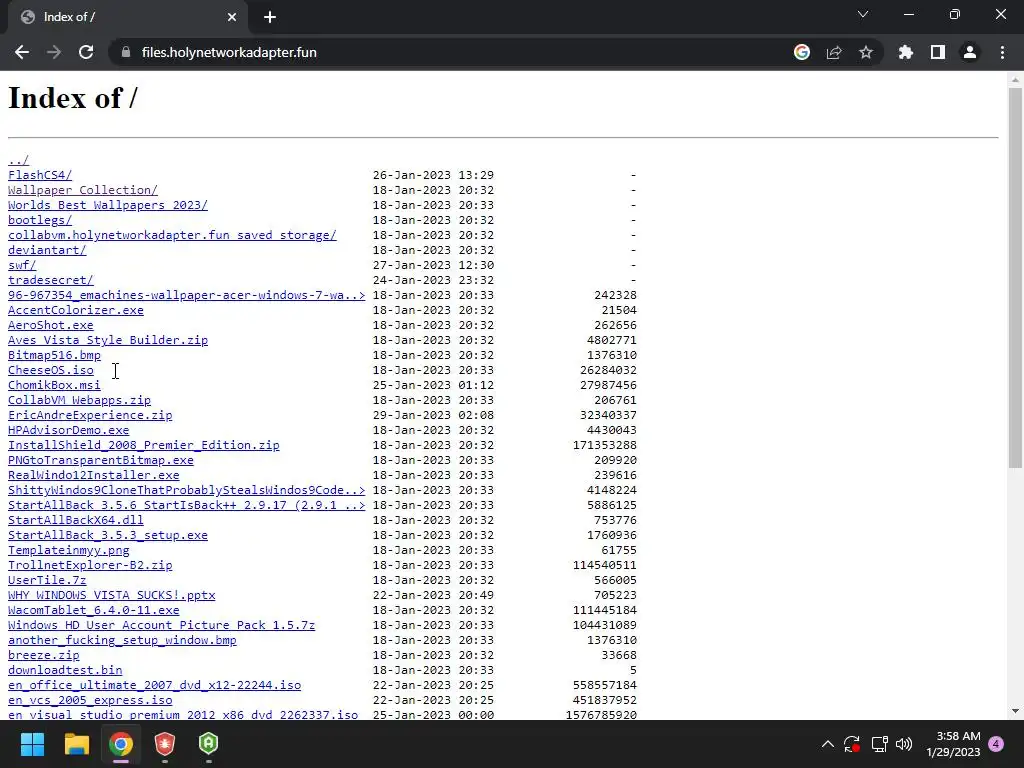The image size is (1024, 768).
Task: Download AeroShot.exe
Action: (x=51, y=325)
